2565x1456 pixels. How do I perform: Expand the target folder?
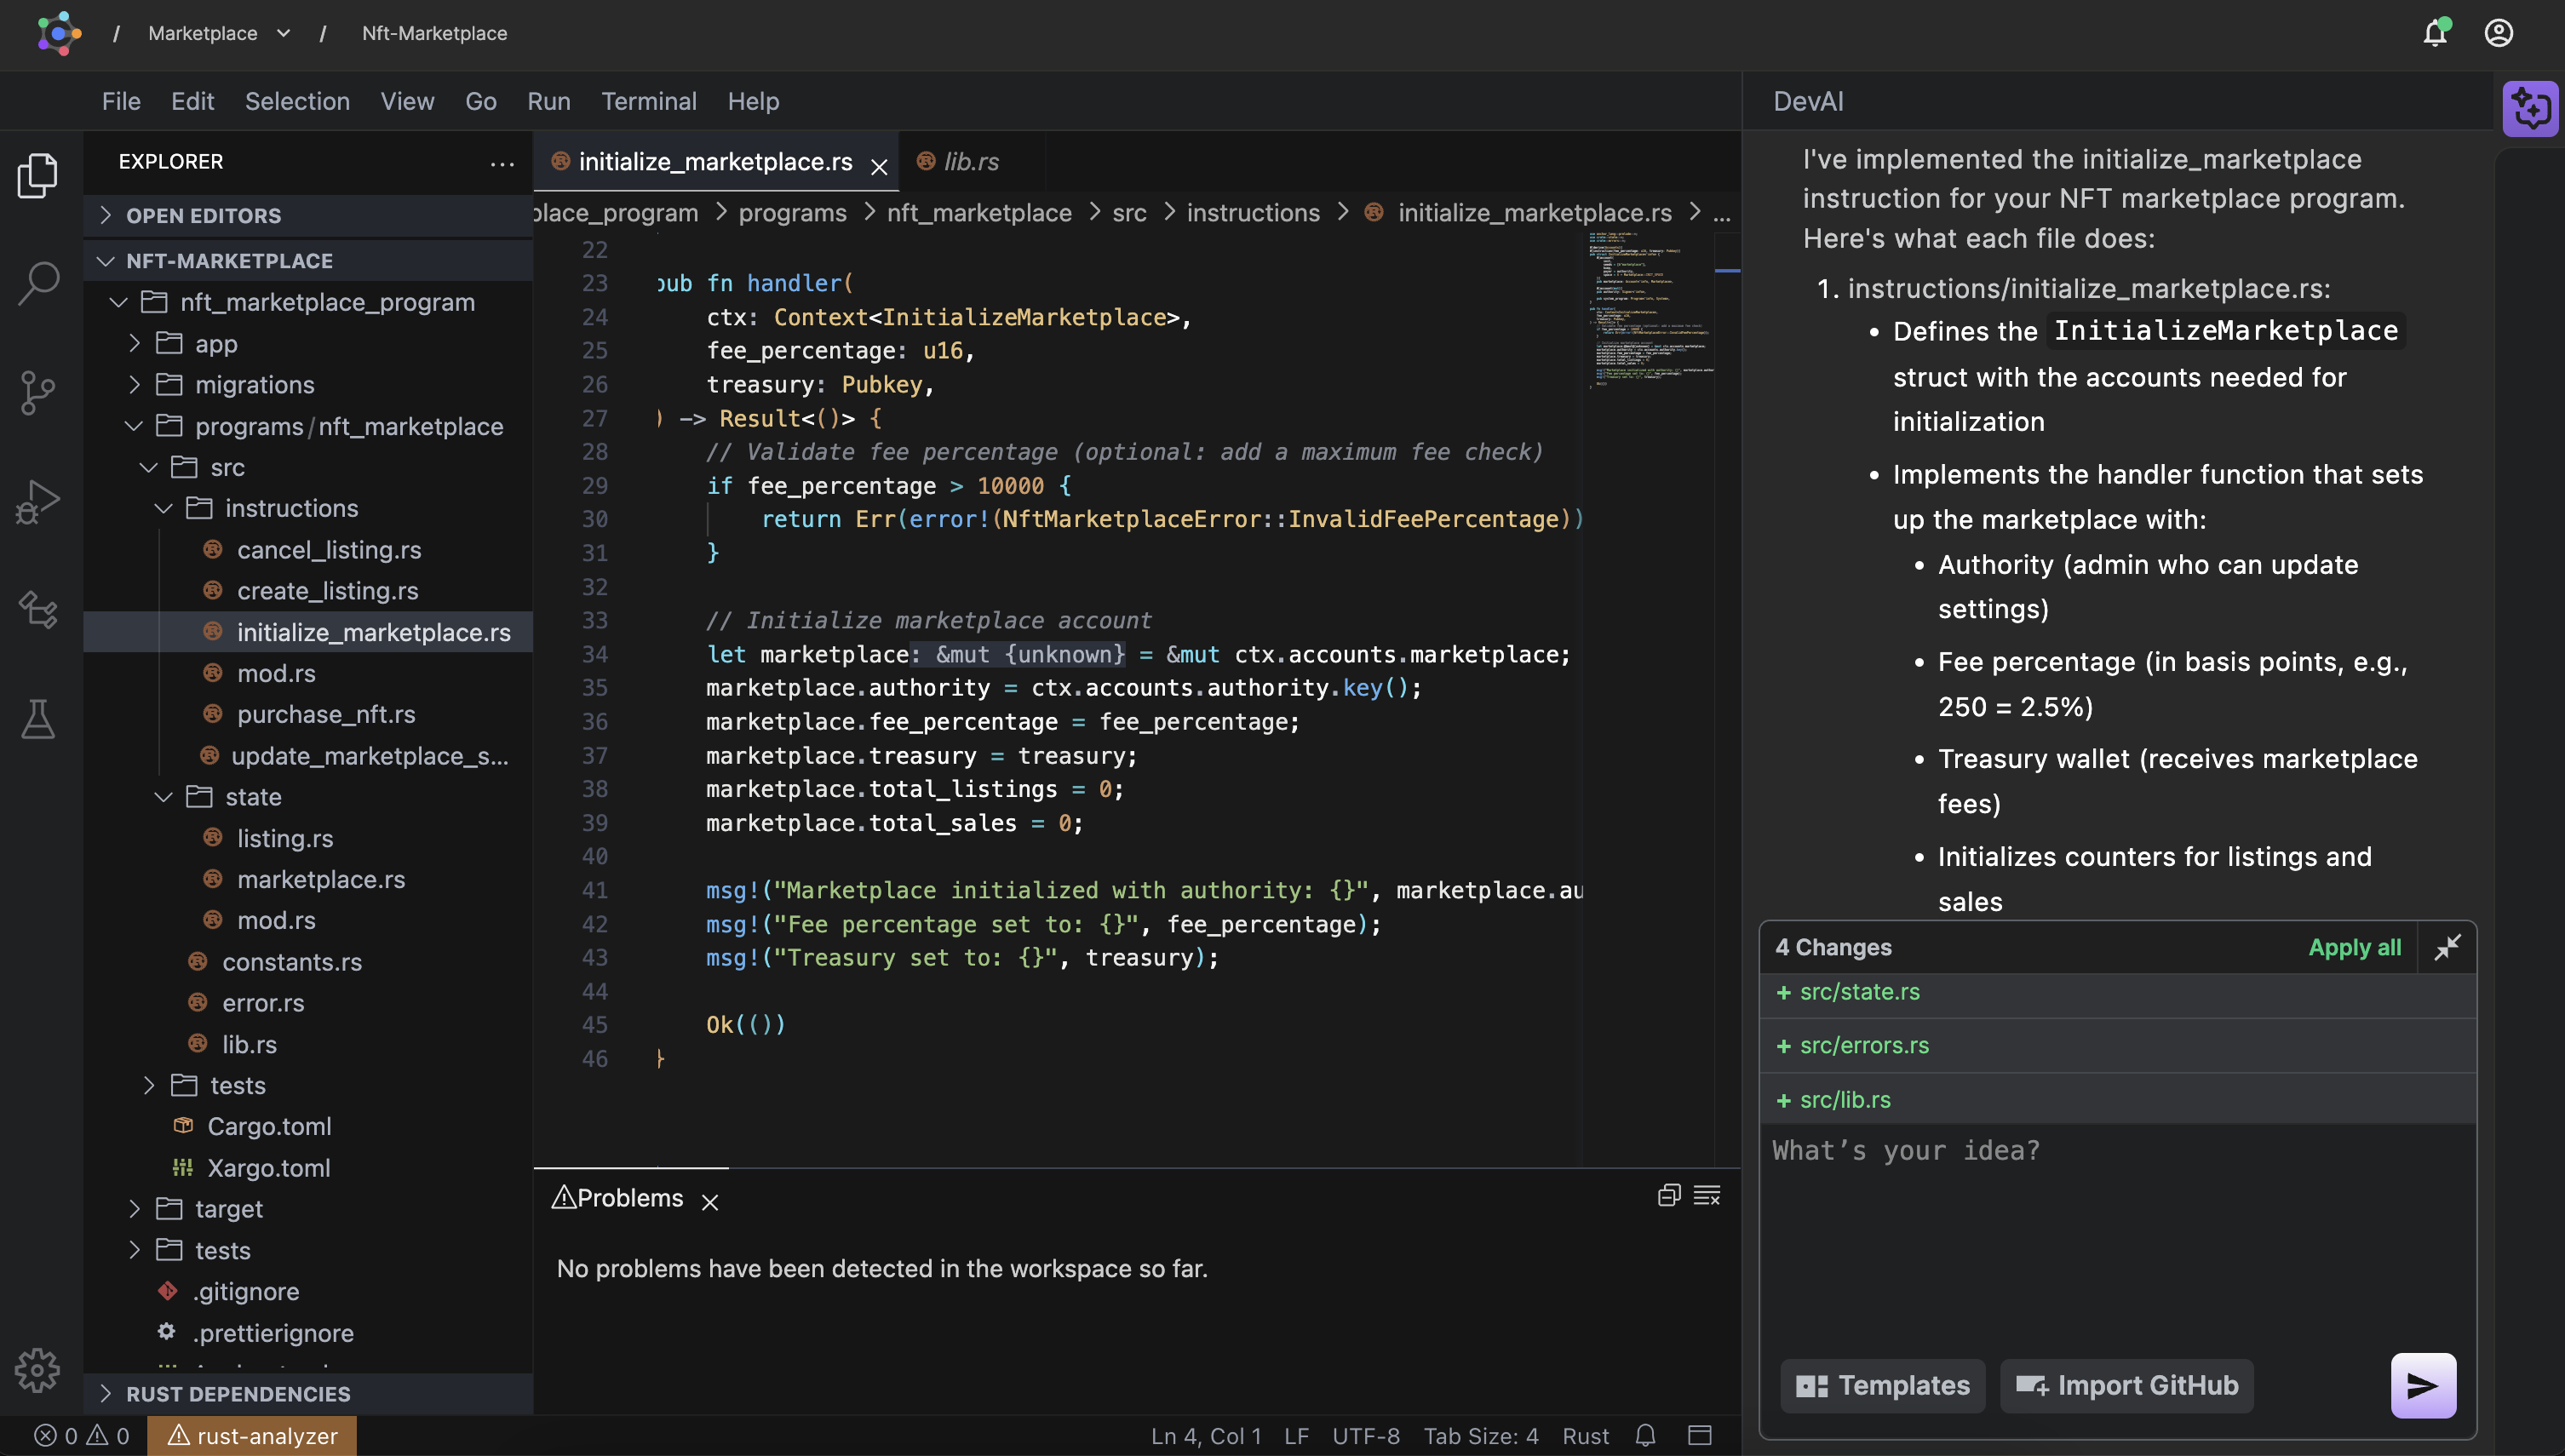[x=308, y=1209]
